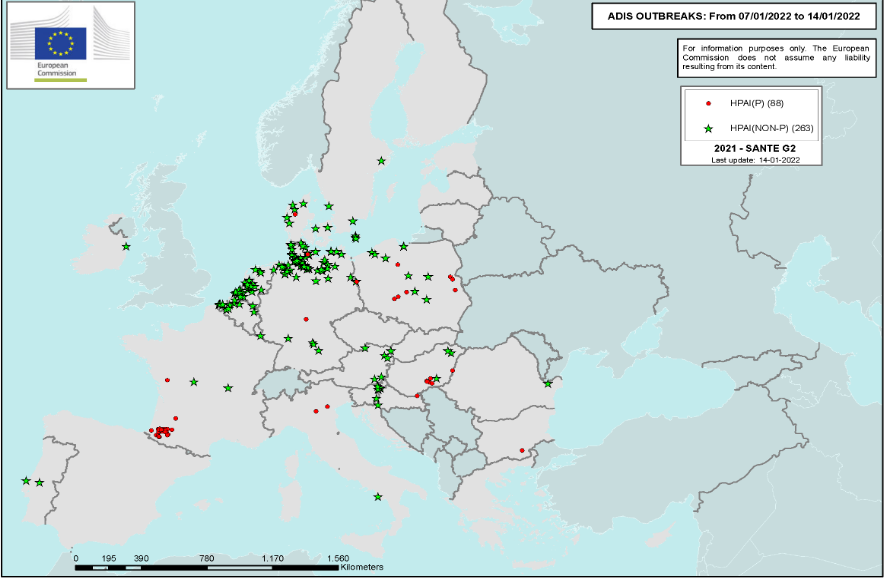The image size is (885, 580).
Task: Click the Kilometers scale bar label
Action: coord(361,567)
